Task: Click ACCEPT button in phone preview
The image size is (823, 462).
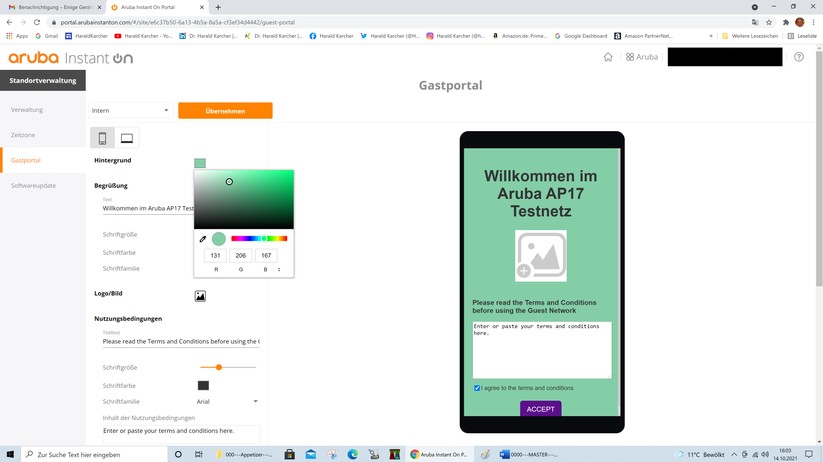Action: [x=541, y=409]
